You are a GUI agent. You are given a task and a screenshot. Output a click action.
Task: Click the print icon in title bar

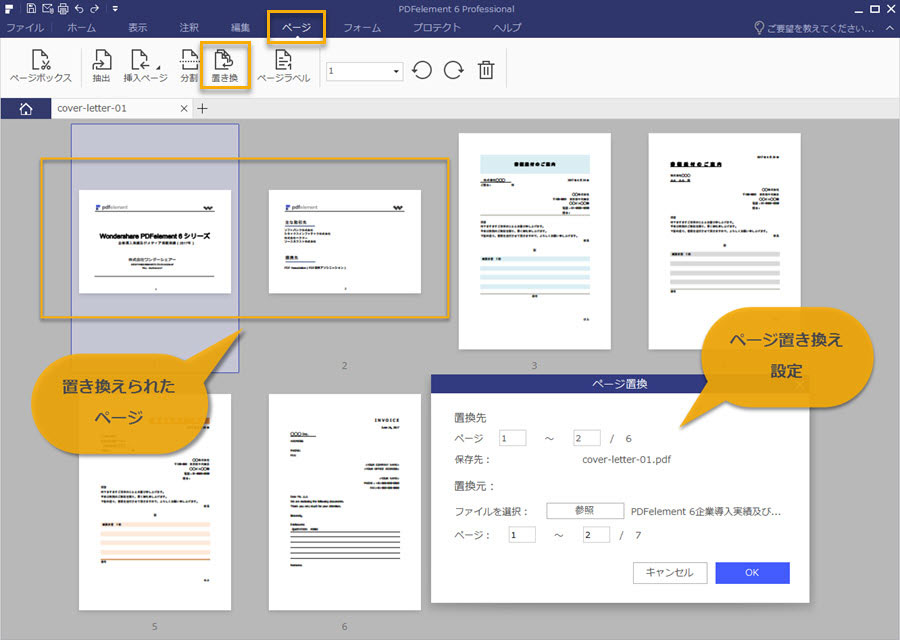coord(63,9)
